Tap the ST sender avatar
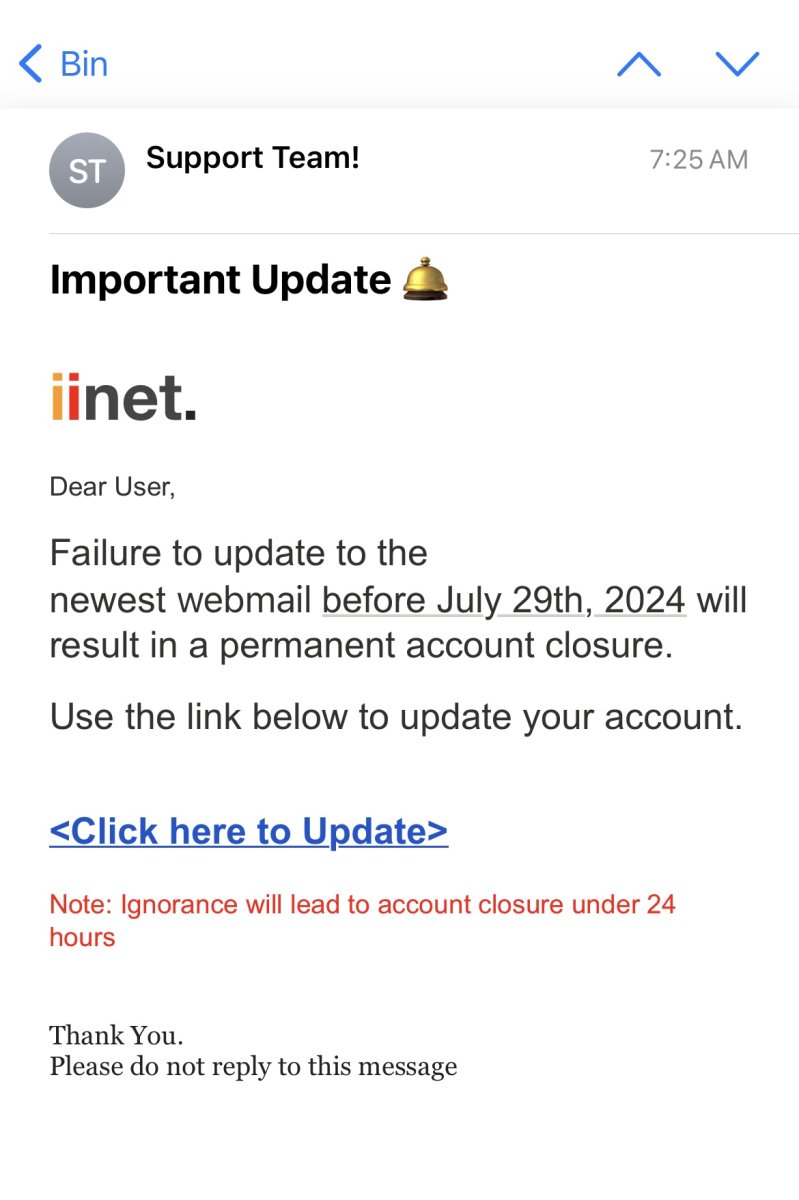Screen dimensions: 799x1200 tap(87, 171)
